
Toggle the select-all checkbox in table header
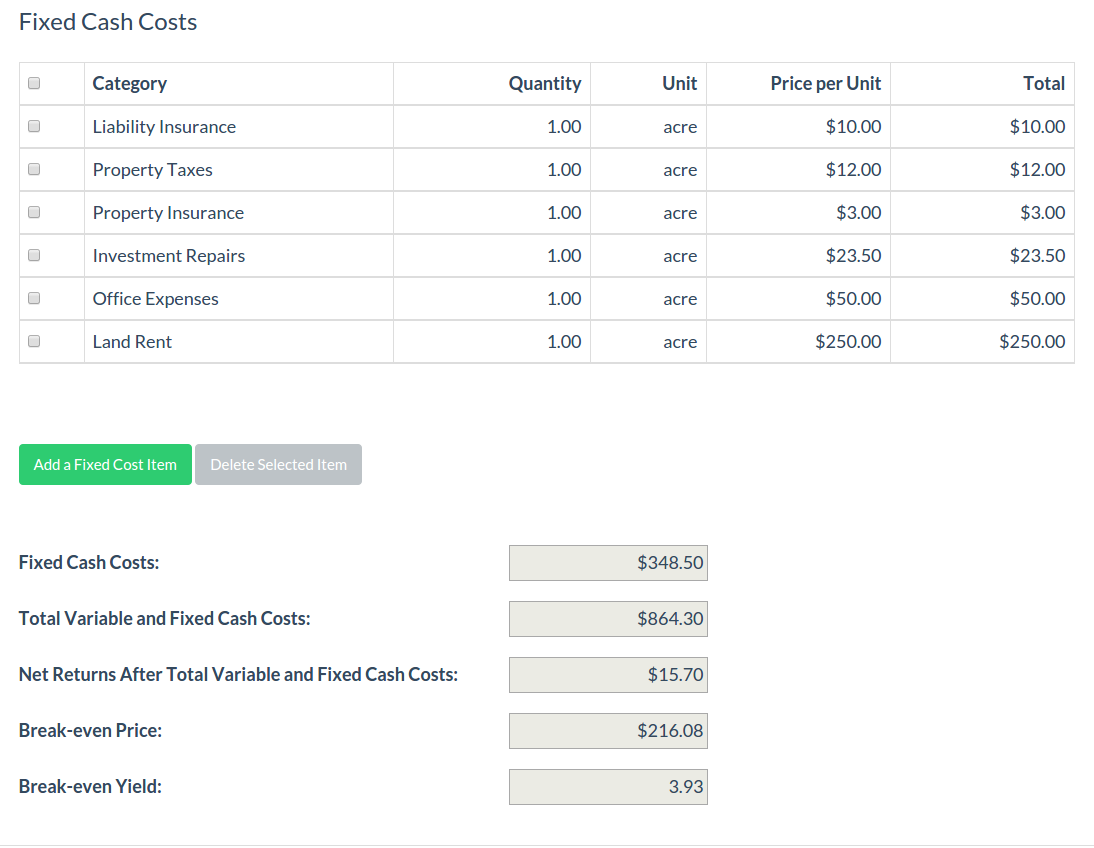[x=34, y=84]
